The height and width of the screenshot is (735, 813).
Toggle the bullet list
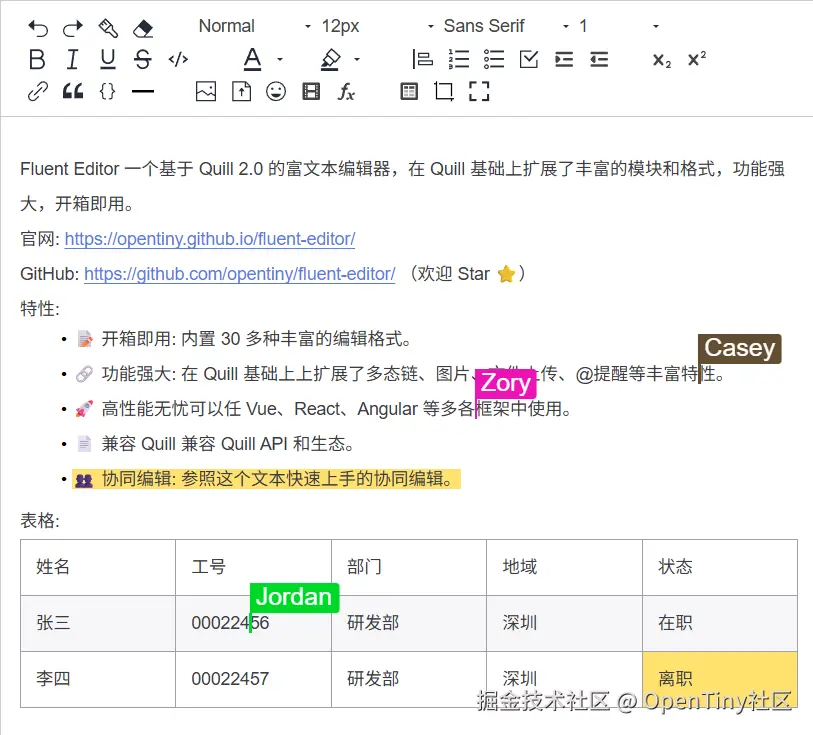point(494,59)
